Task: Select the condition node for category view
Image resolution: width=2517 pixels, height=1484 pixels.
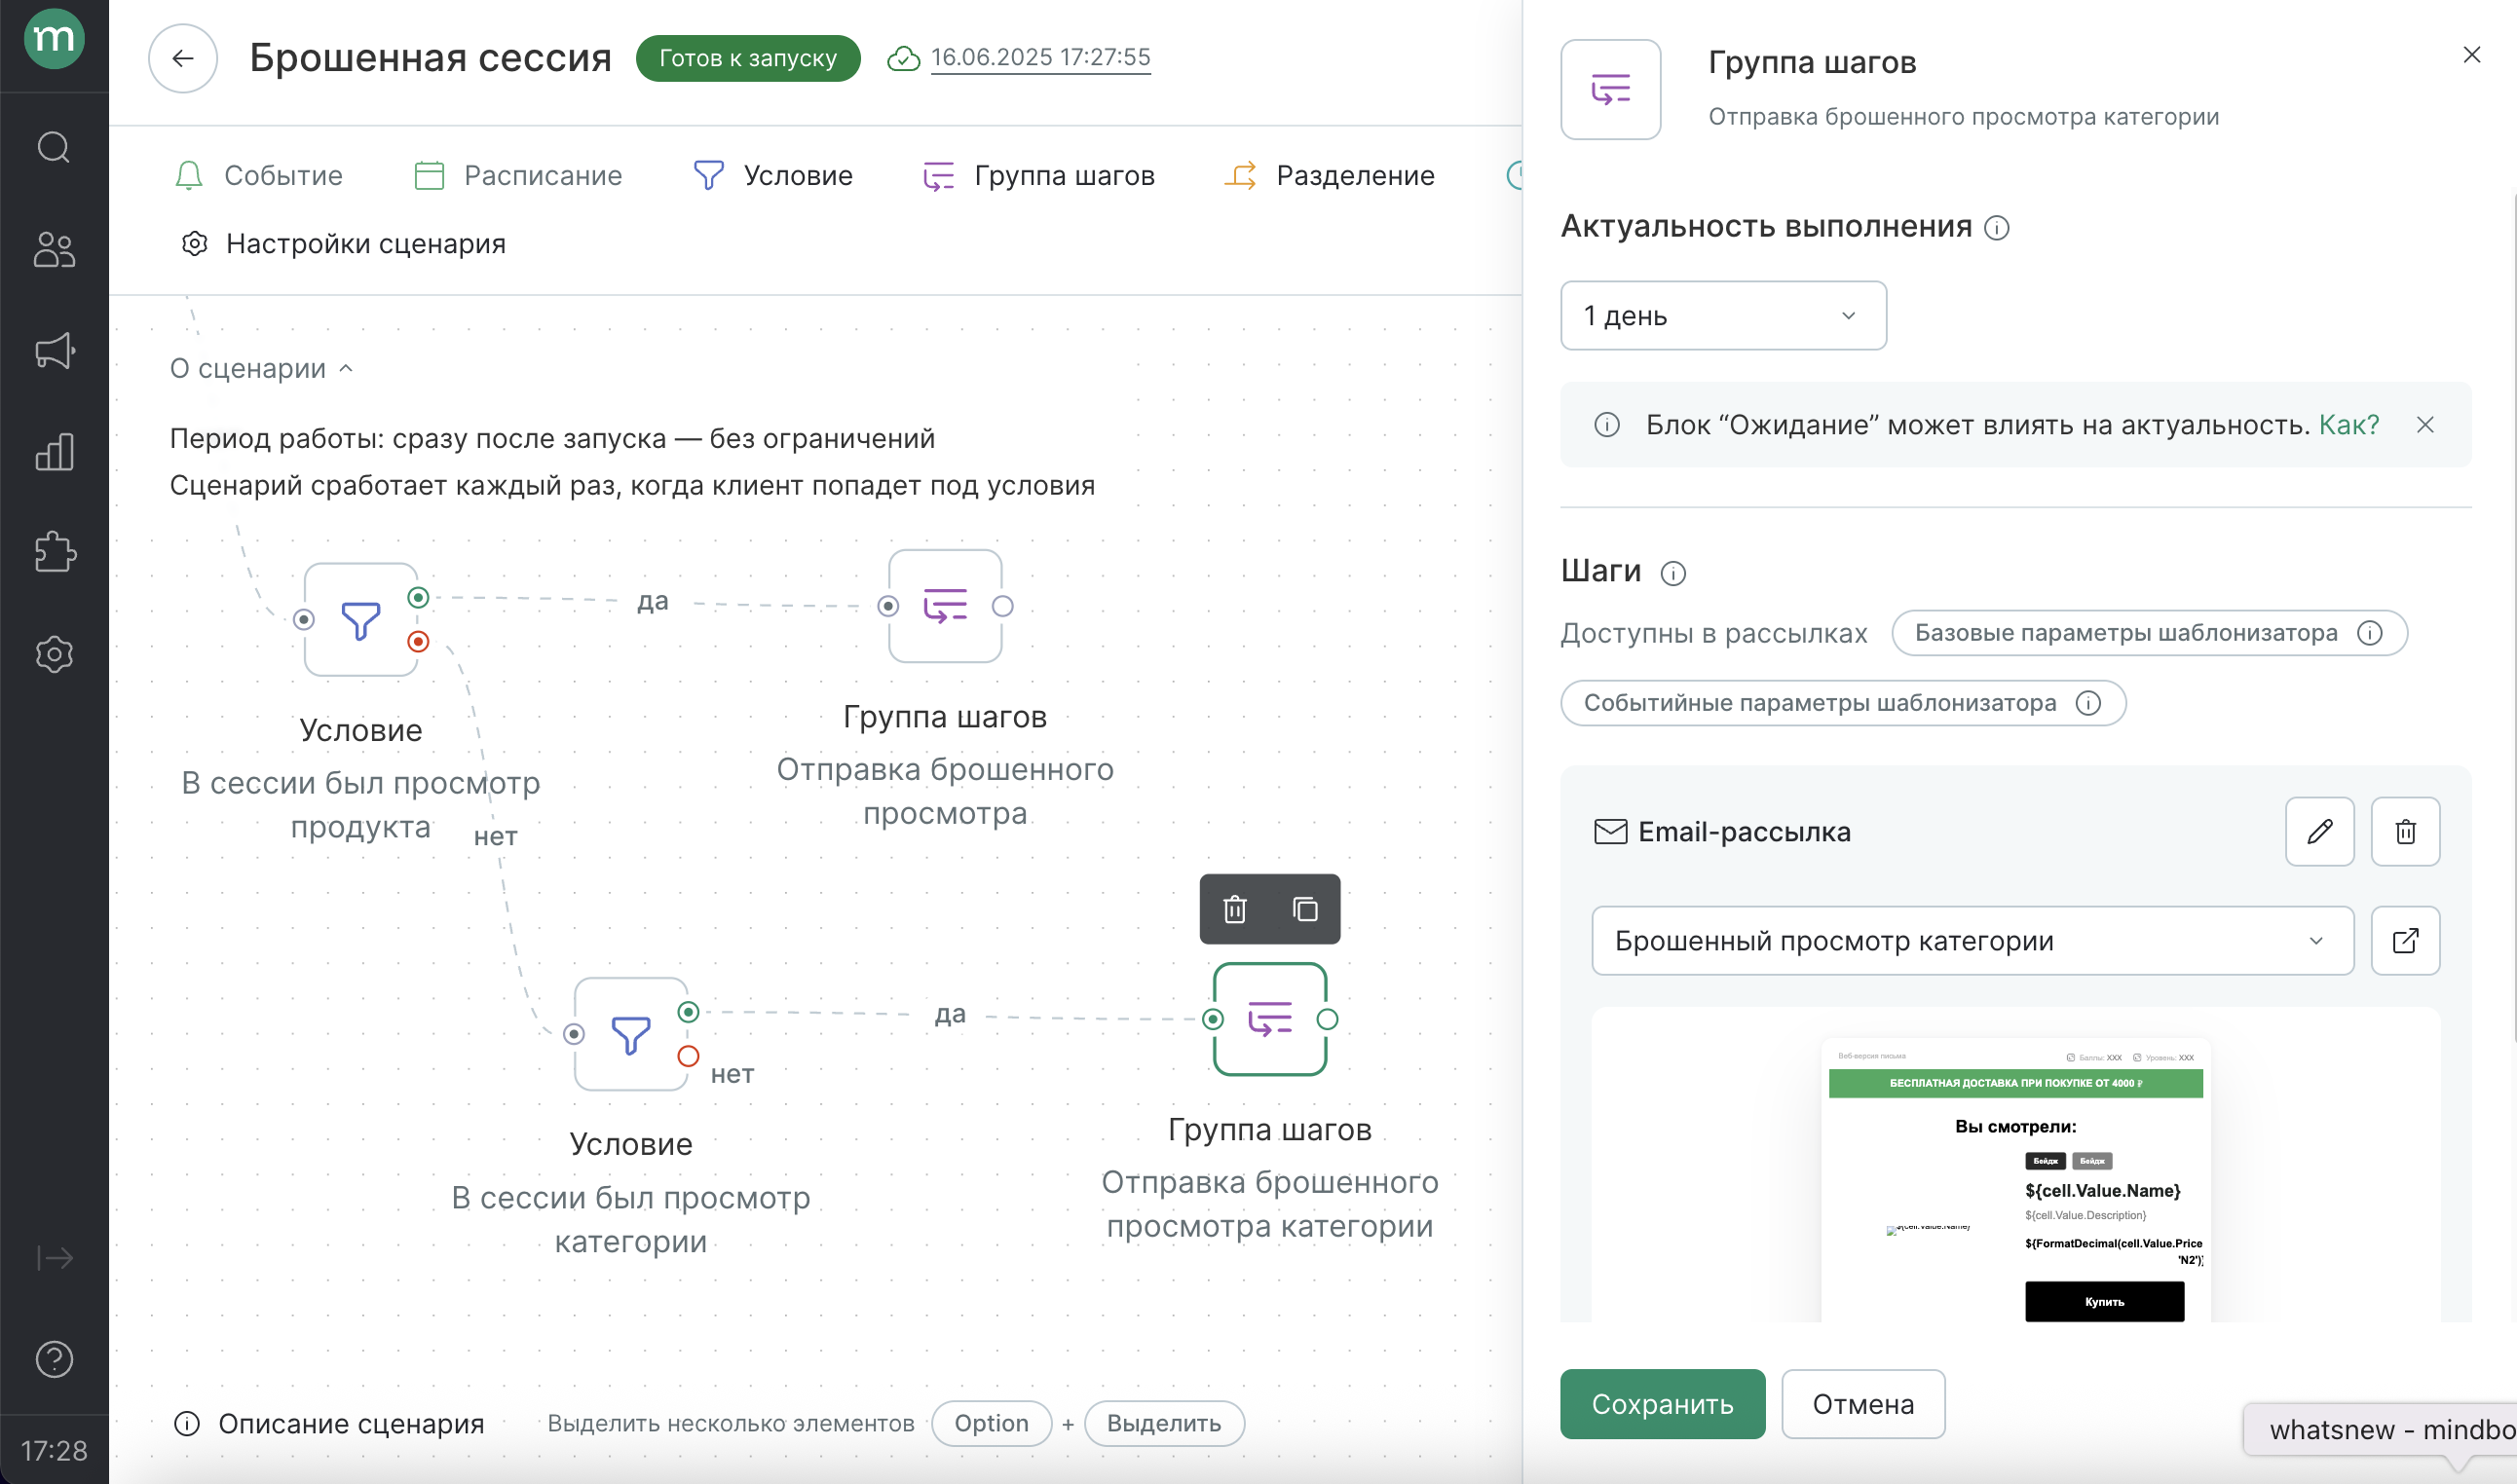Action: [631, 1034]
